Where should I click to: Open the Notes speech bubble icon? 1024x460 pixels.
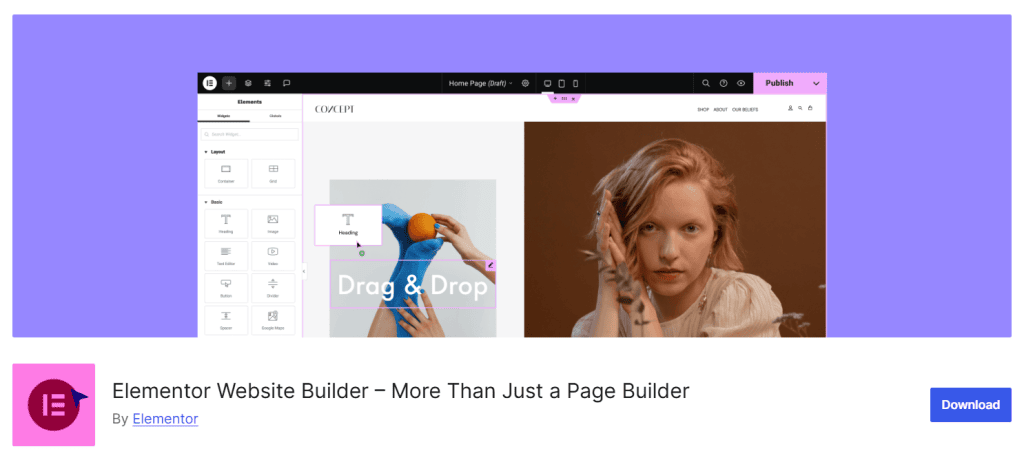(x=286, y=83)
